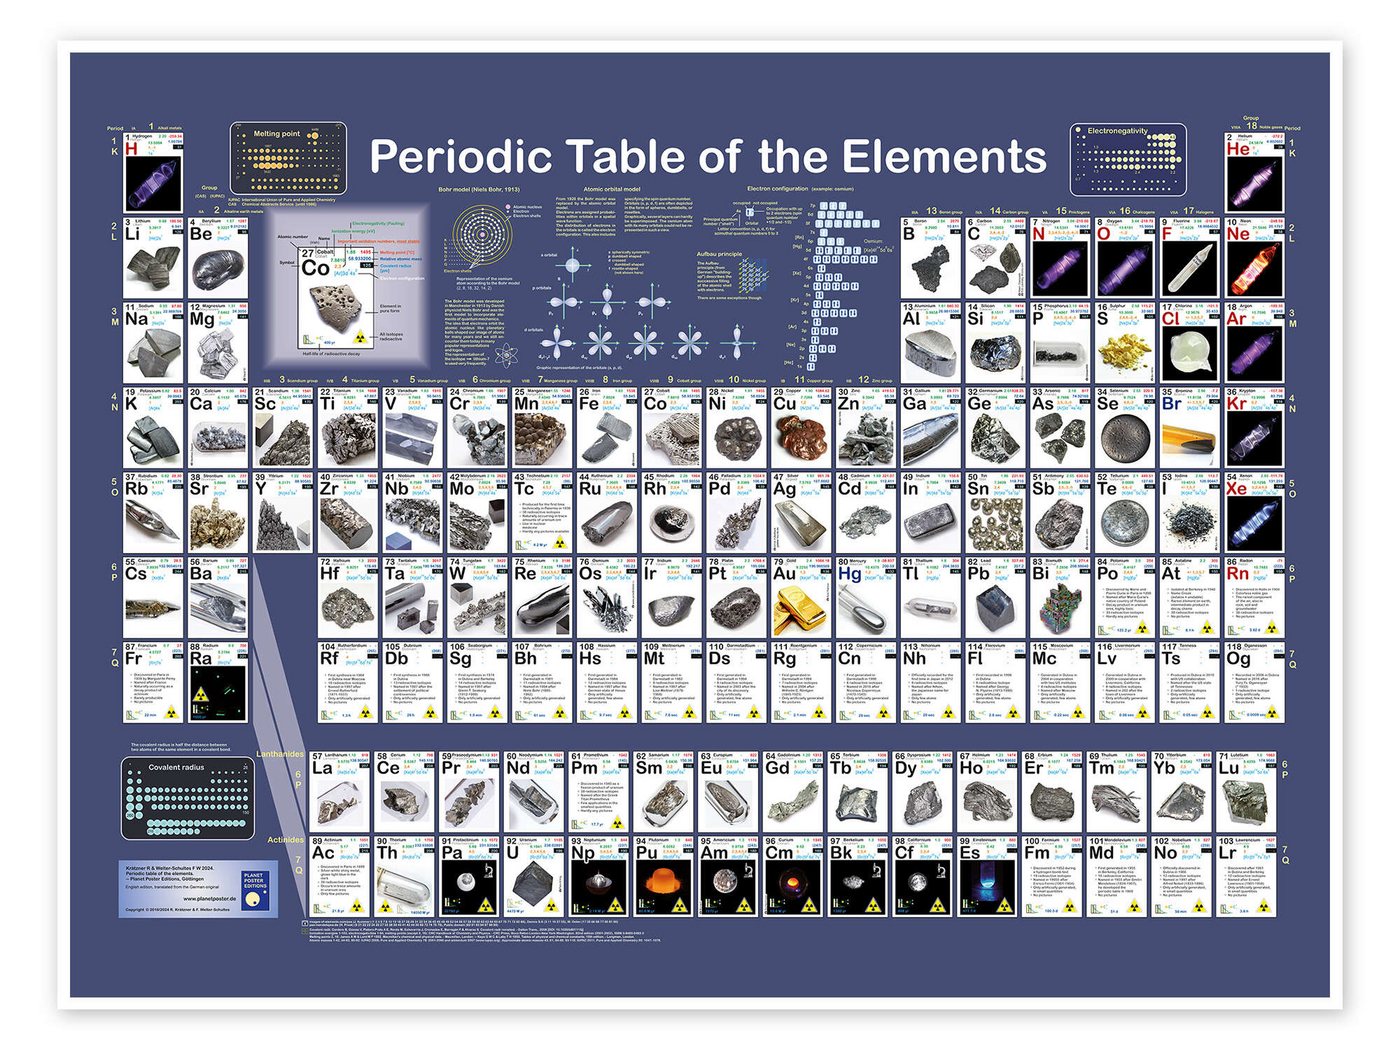Open the Chlorine (Cl) element card

click(x=1191, y=342)
